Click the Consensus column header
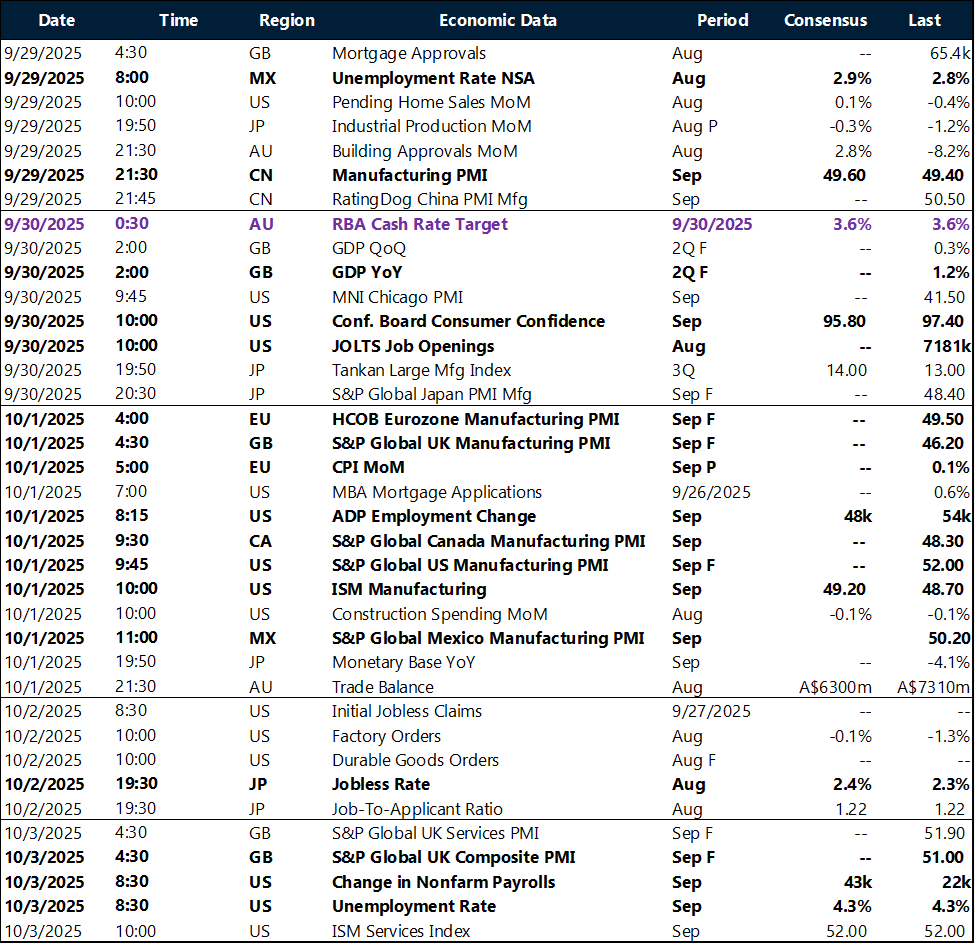The height and width of the screenshot is (944, 975). pos(825,20)
